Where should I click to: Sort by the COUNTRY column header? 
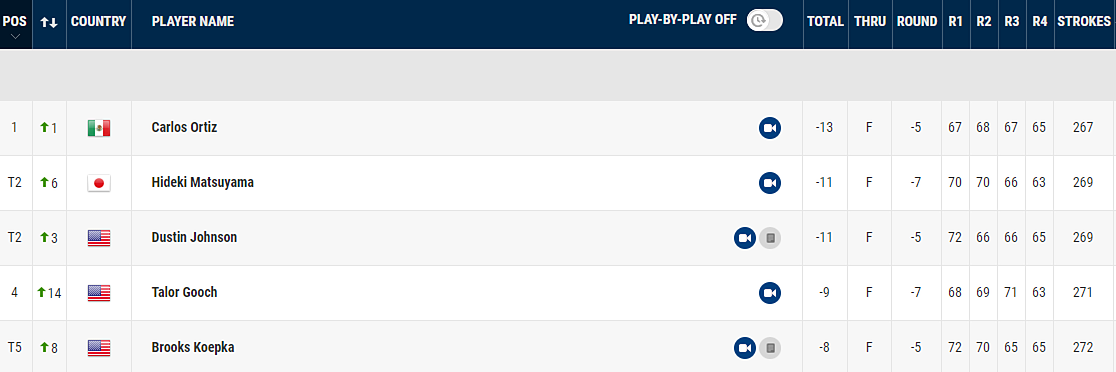pyautogui.click(x=98, y=21)
